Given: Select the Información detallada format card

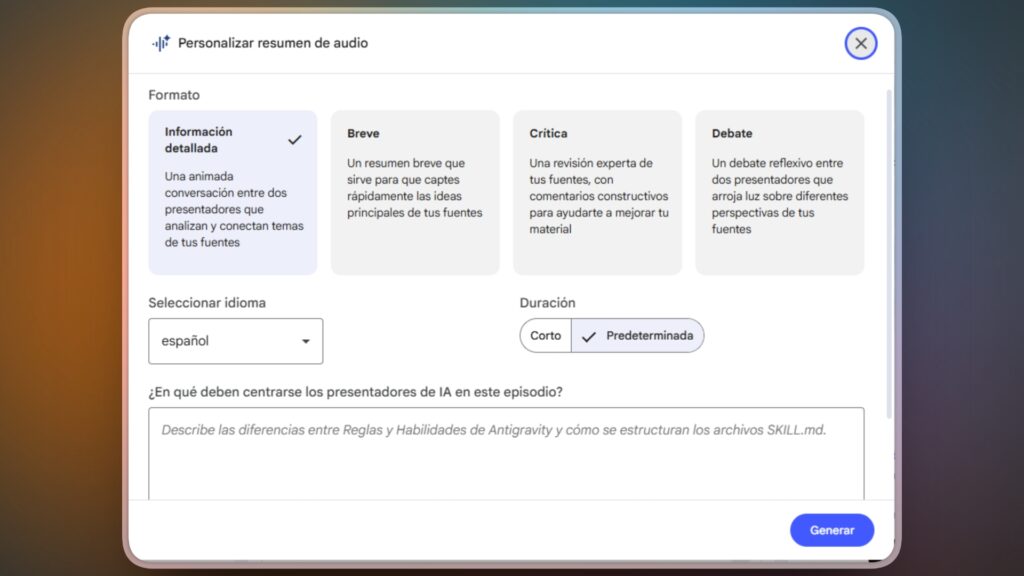Looking at the screenshot, I should click(x=232, y=192).
